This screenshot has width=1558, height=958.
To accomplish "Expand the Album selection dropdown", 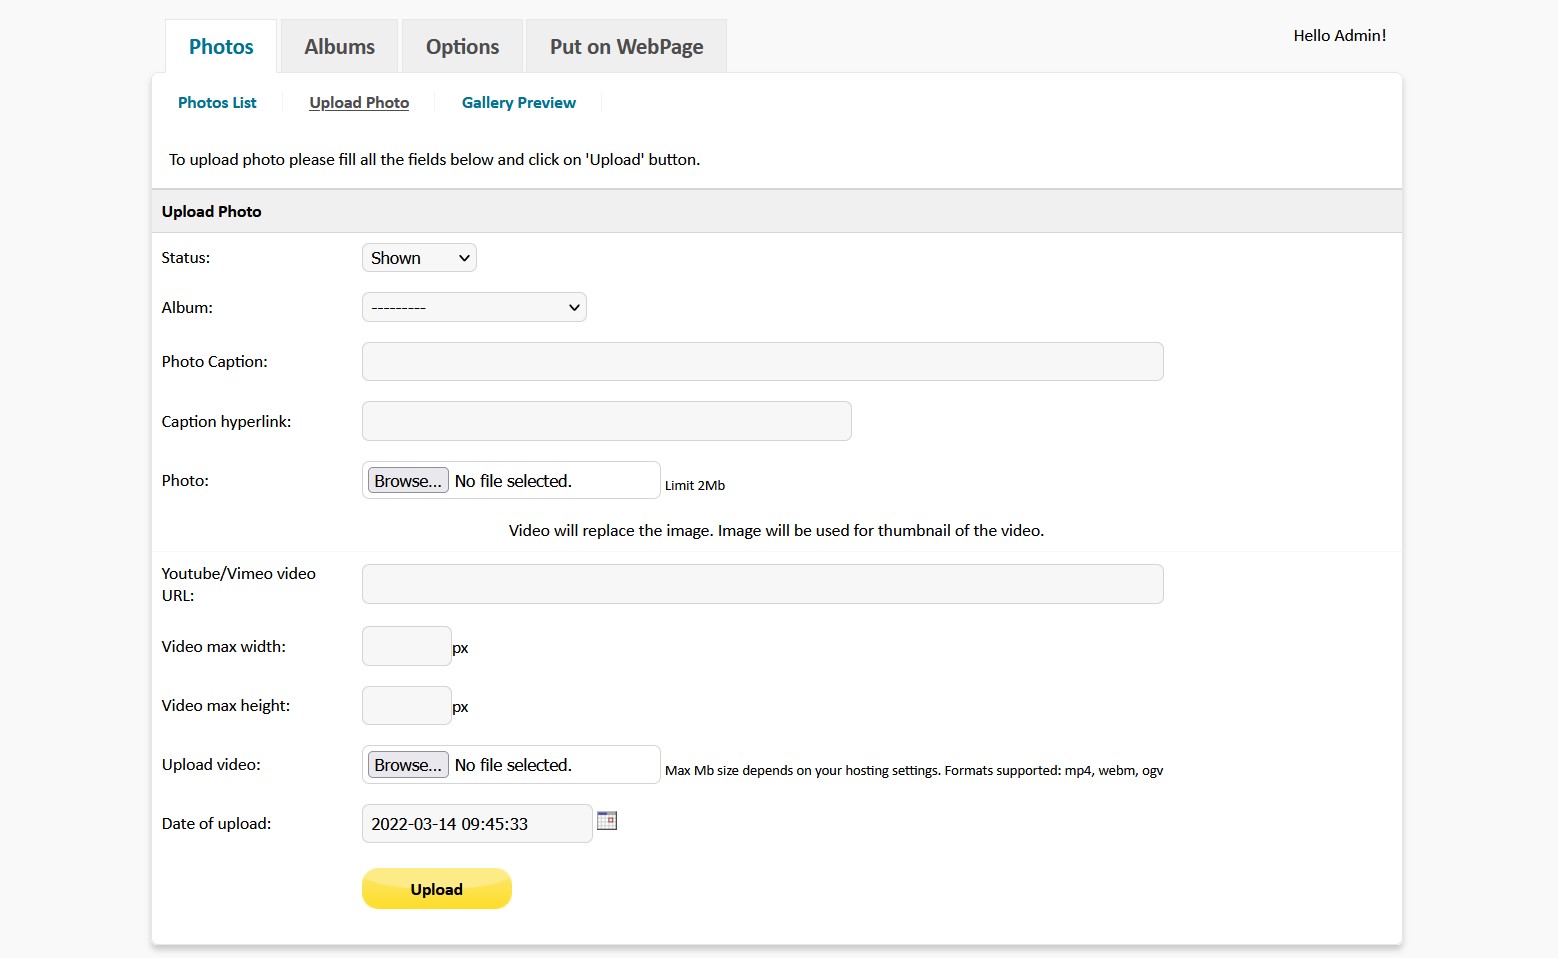I will pos(473,307).
